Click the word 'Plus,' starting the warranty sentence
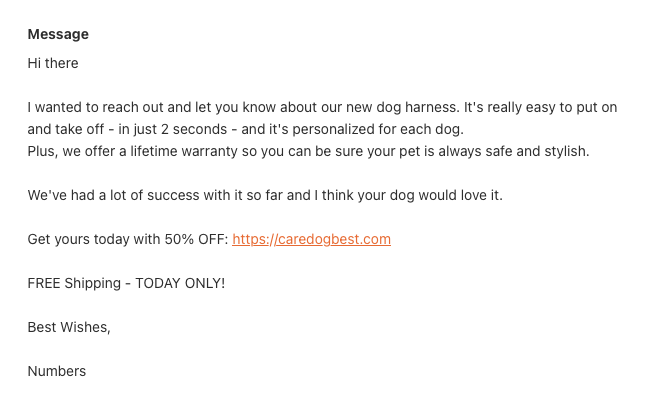This screenshot has width=655, height=402. click(x=43, y=151)
